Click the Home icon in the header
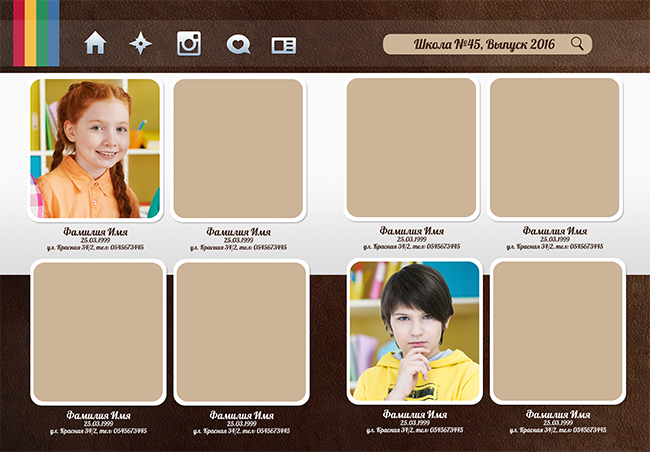The height and width of the screenshot is (452, 650). click(x=95, y=43)
